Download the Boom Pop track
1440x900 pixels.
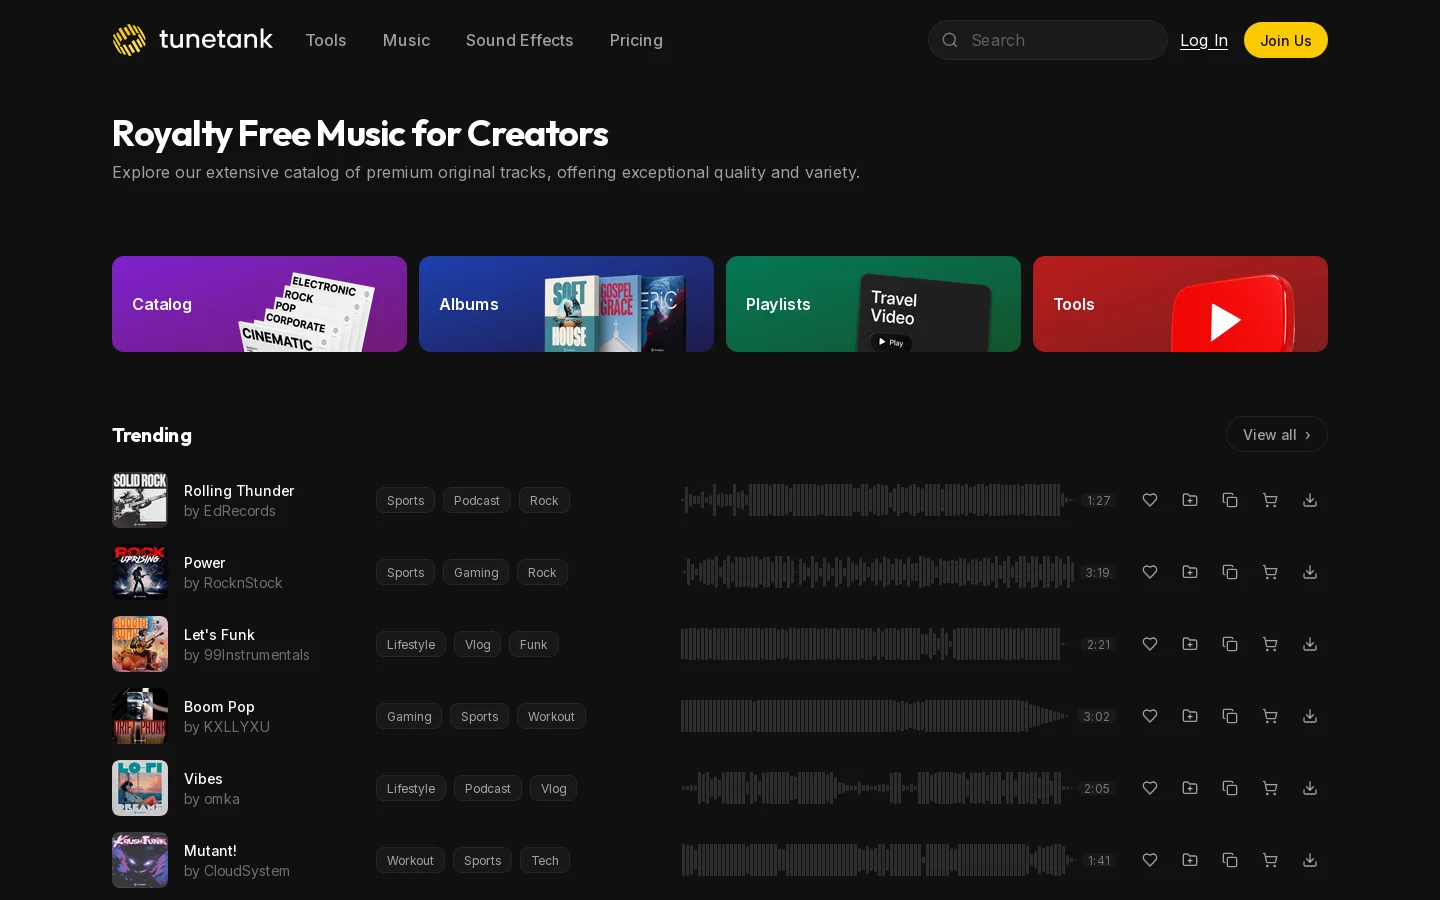1310,716
